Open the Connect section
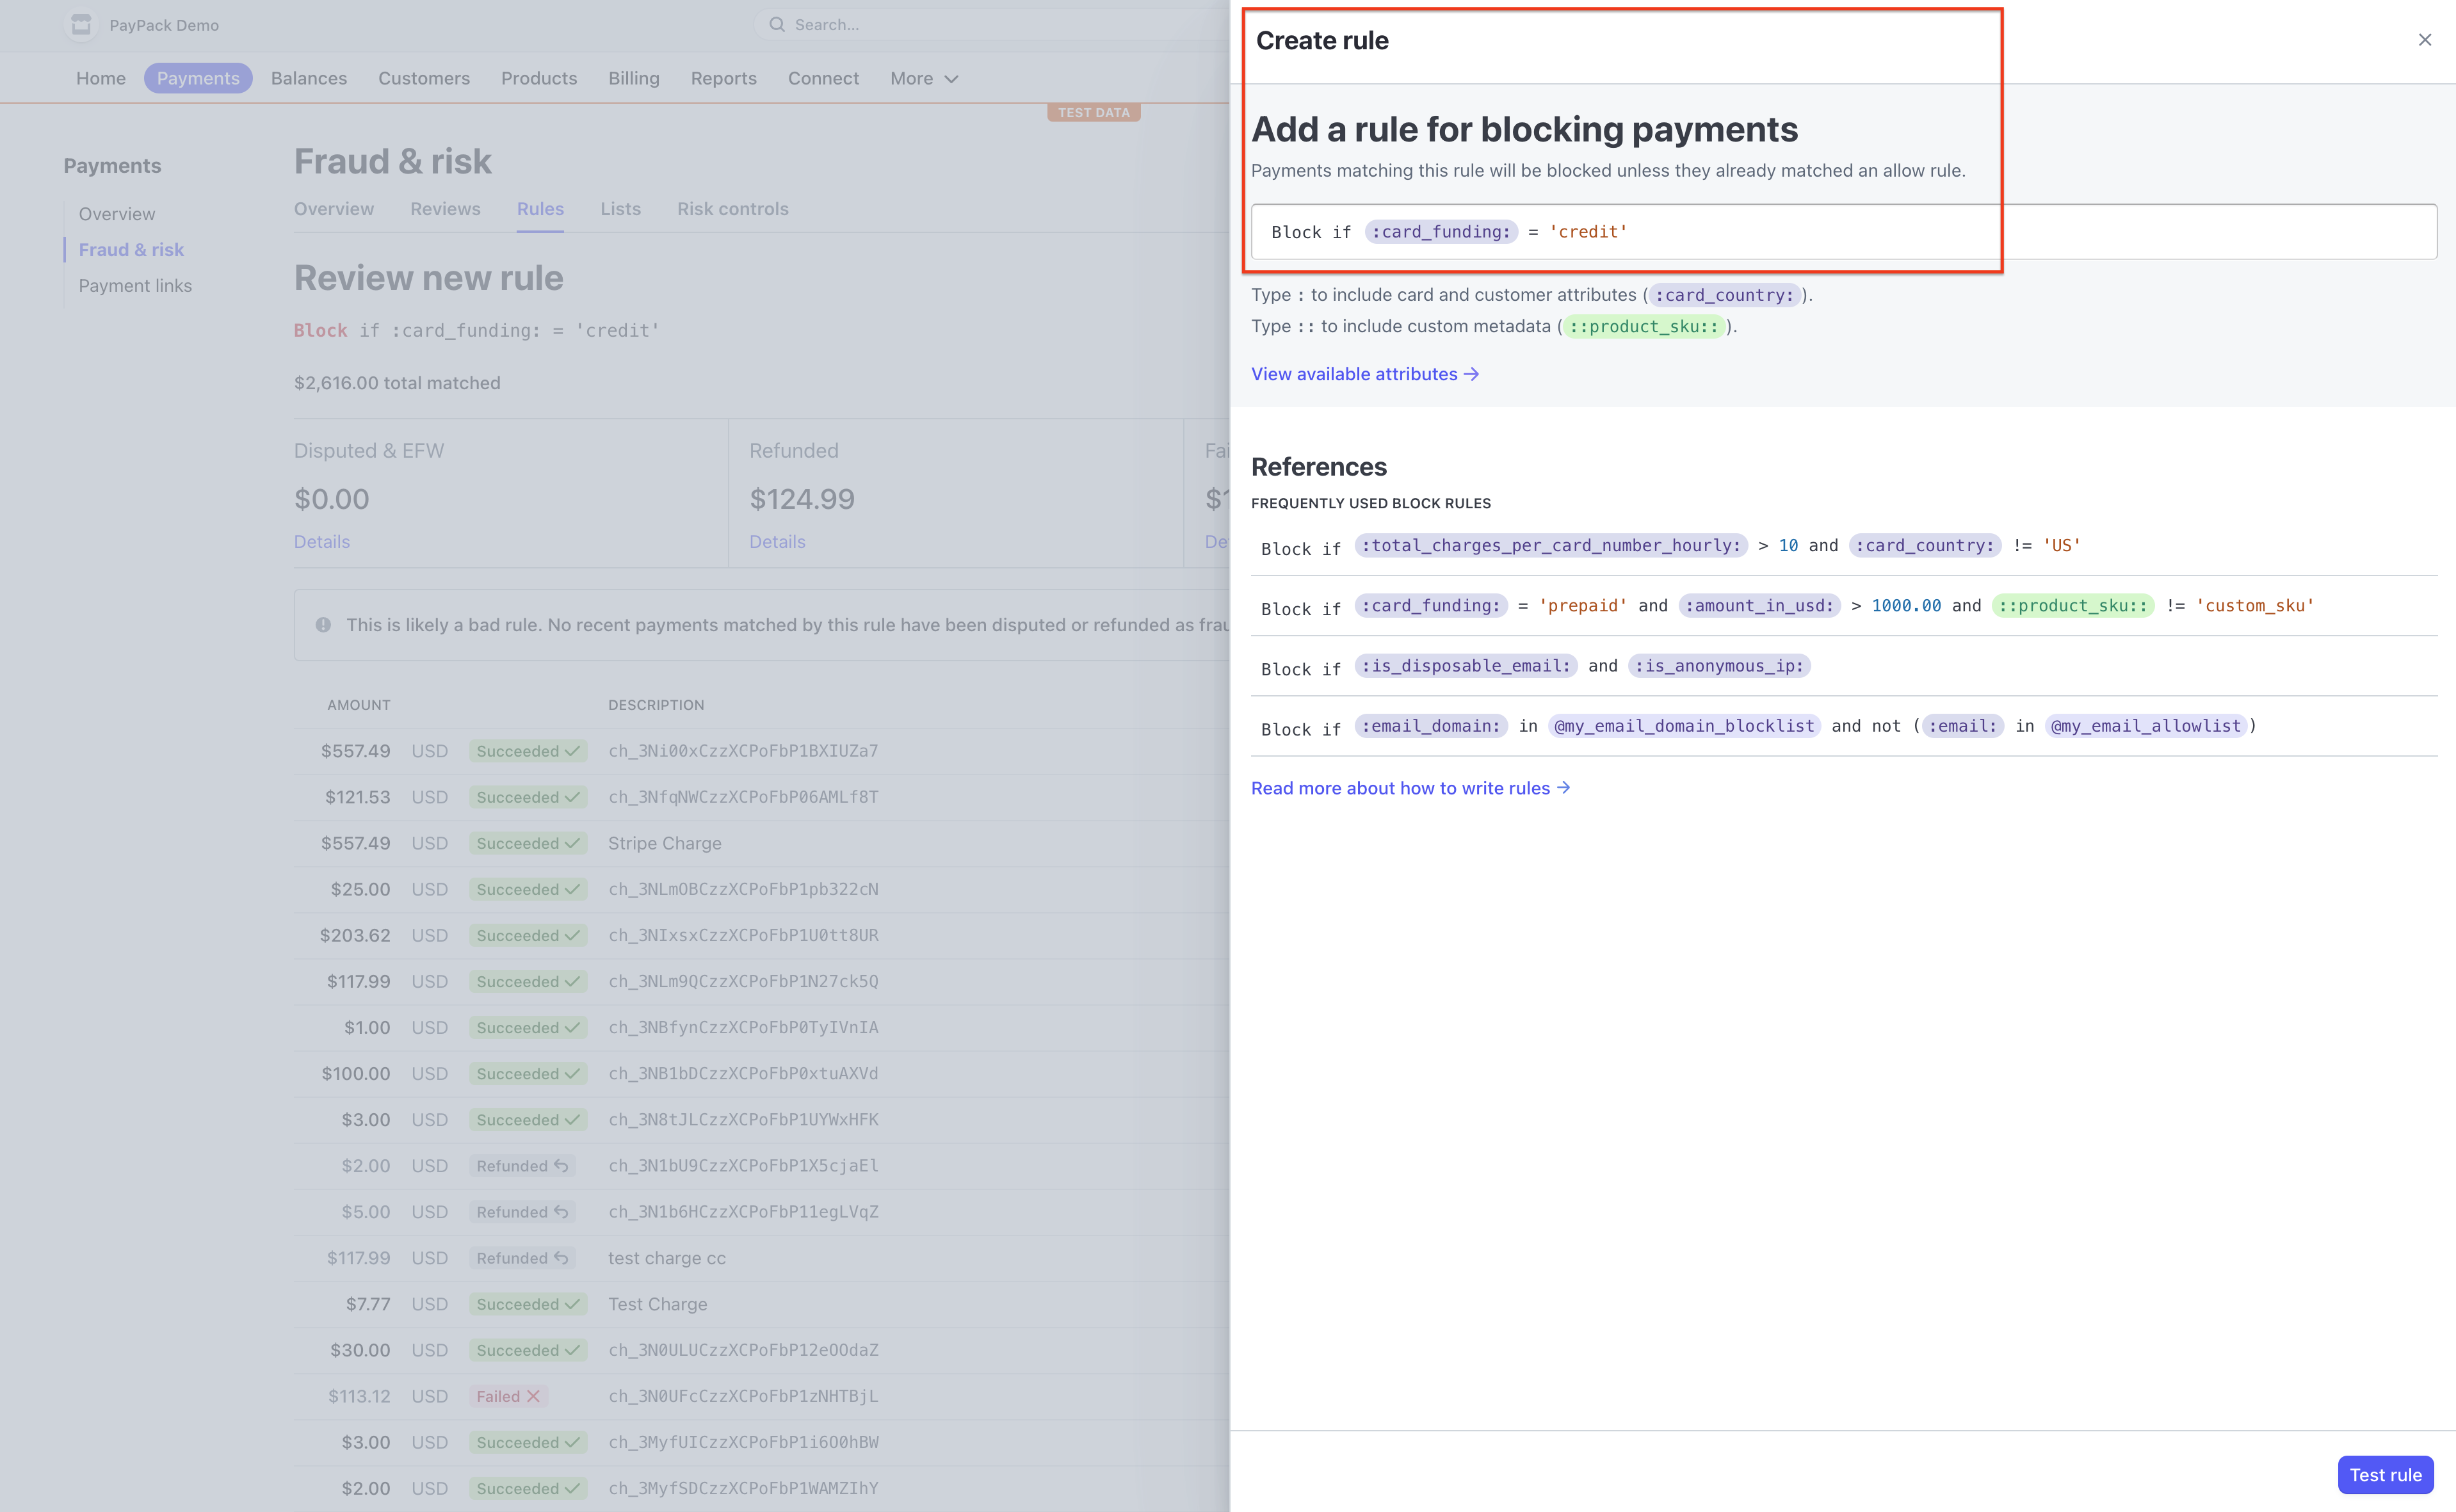 tap(823, 78)
